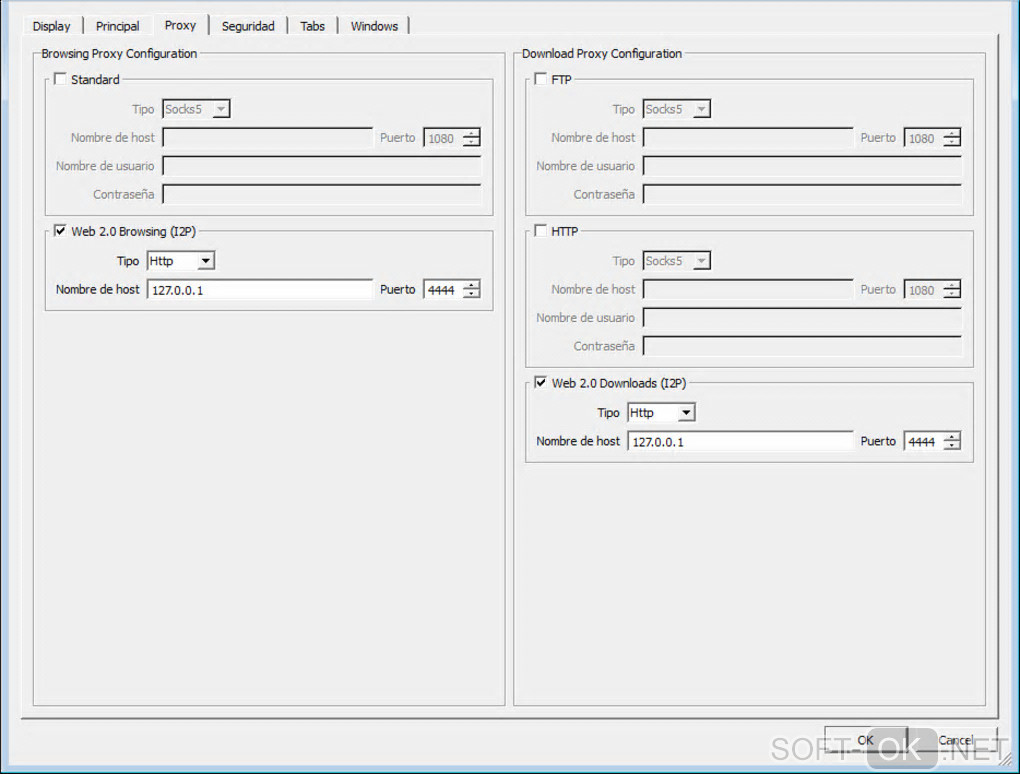The width and height of the screenshot is (1020, 774).
Task: Enable the HTTP download proxy checkbox
Action: click(x=540, y=231)
